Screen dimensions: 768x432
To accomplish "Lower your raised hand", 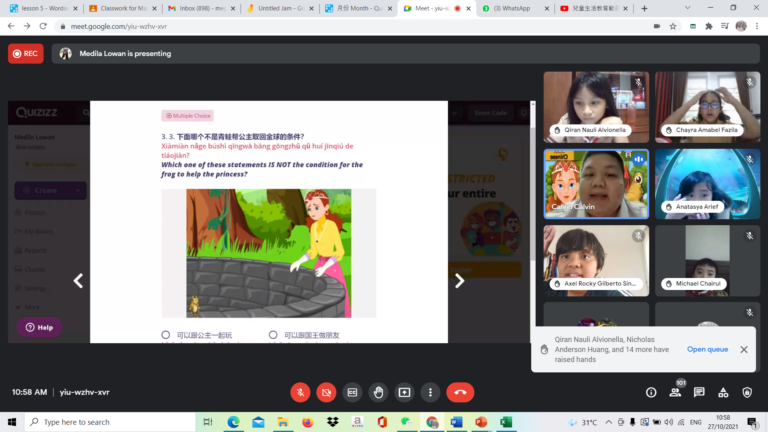I will [x=378, y=392].
